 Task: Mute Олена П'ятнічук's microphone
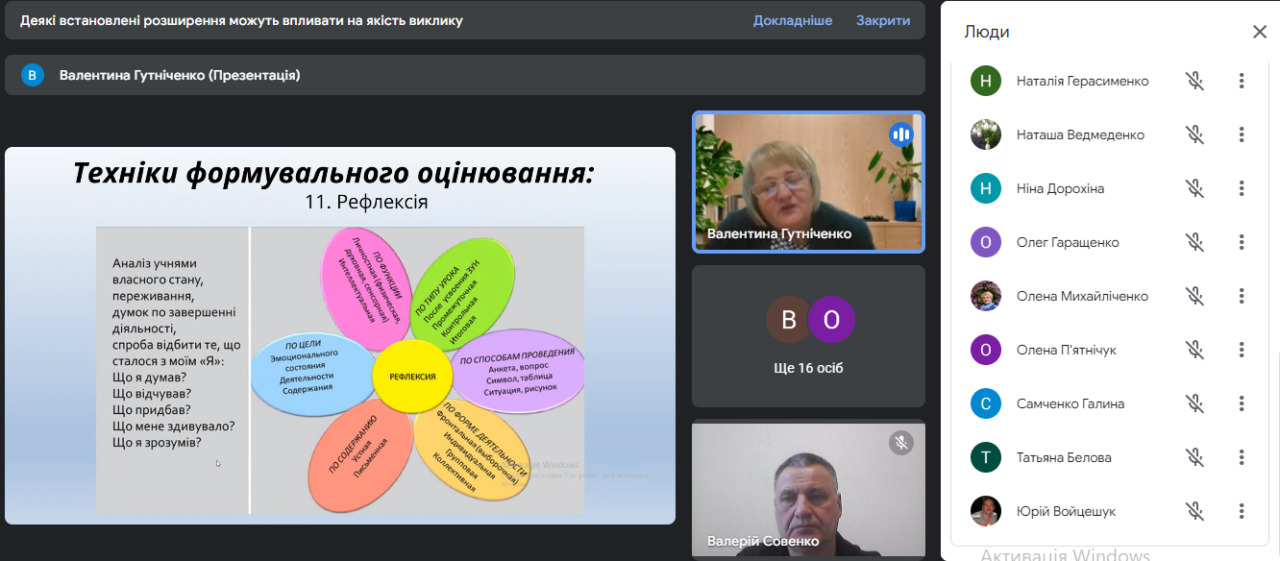[1194, 350]
